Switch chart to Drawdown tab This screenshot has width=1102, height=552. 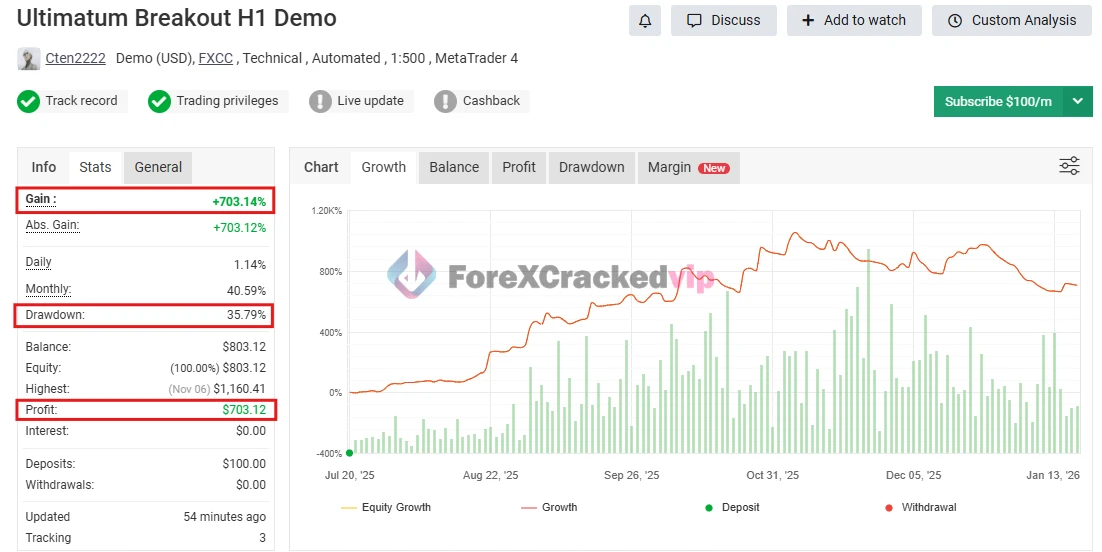pos(591,167)
